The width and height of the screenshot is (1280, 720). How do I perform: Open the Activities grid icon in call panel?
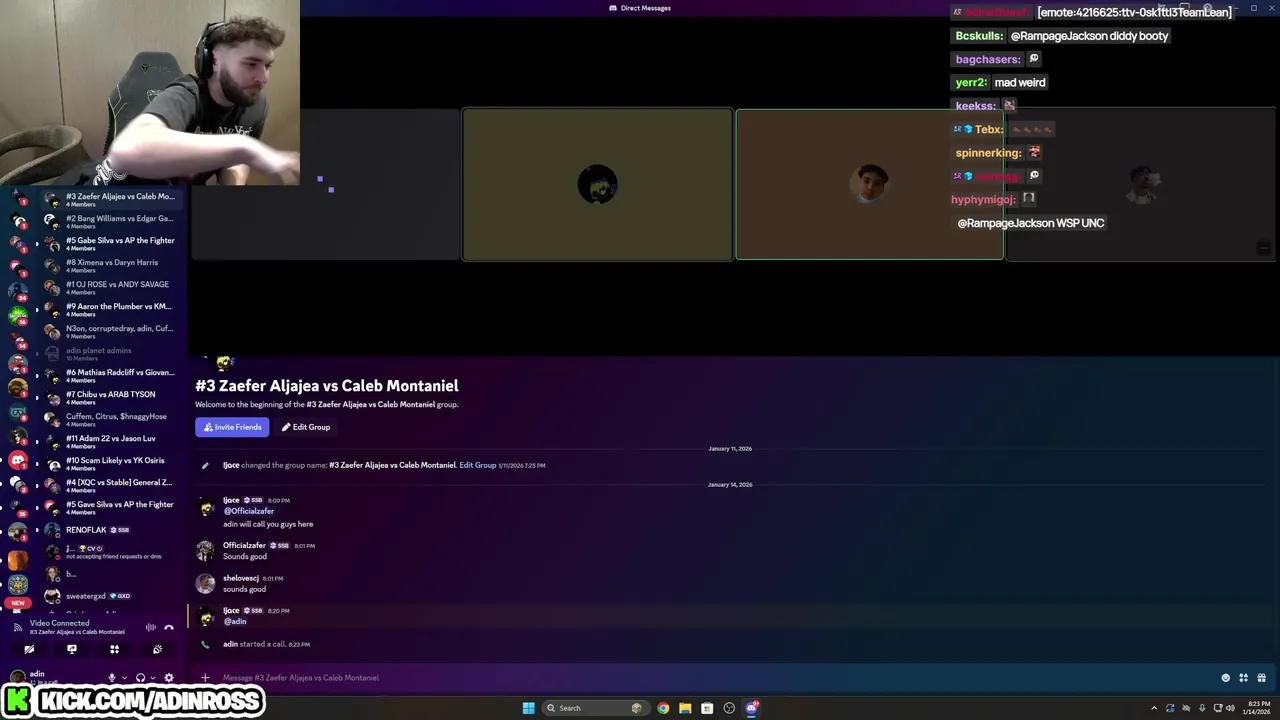tap(114, 649)
